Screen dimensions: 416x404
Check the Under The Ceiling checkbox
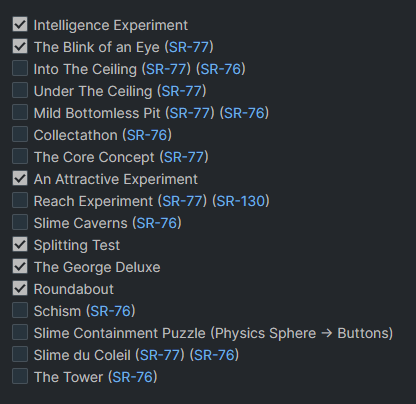[x=20, y=90]
